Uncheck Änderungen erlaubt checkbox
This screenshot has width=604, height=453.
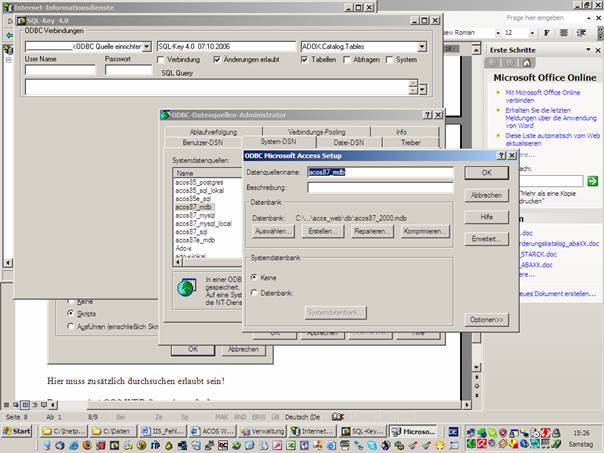pyautogui.click(x=217, y=60)
